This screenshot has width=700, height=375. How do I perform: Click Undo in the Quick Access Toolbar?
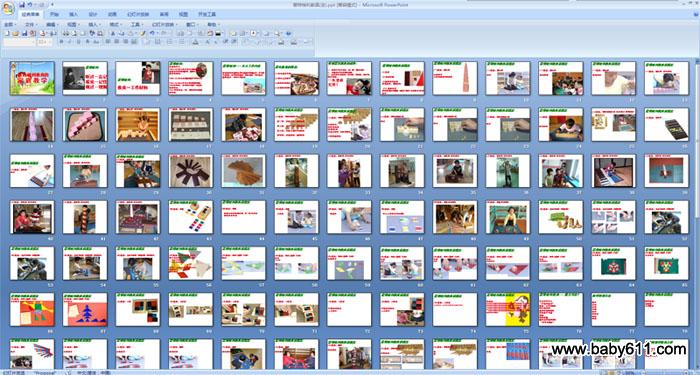(30, 4)
